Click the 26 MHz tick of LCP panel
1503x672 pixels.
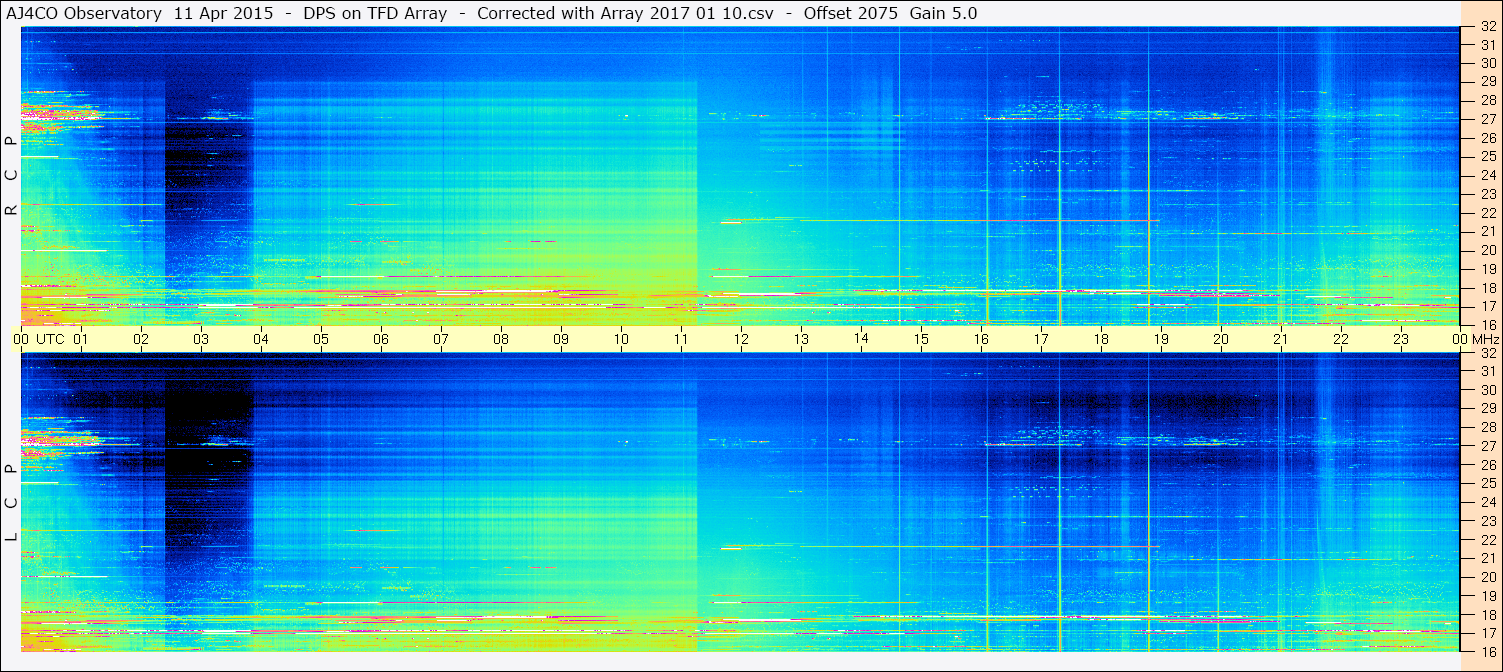[1487, 465]
